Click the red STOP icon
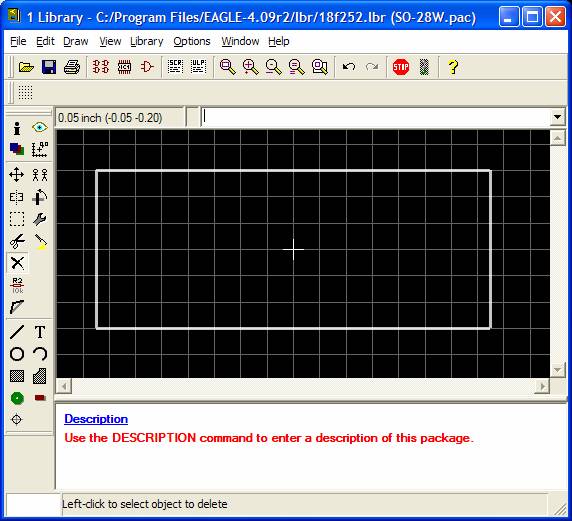Screen dimensions: 572x521 point(401,67)
